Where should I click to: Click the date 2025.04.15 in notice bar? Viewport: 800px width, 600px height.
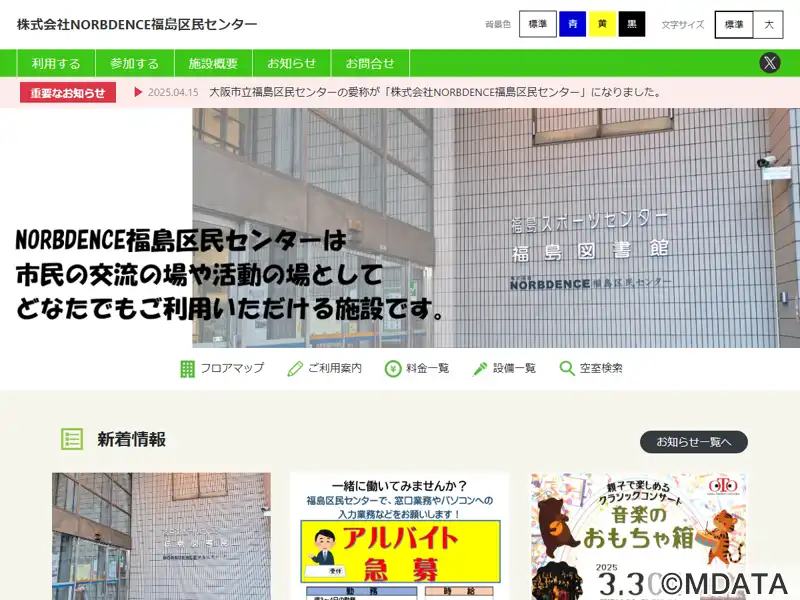click(173, 92)
